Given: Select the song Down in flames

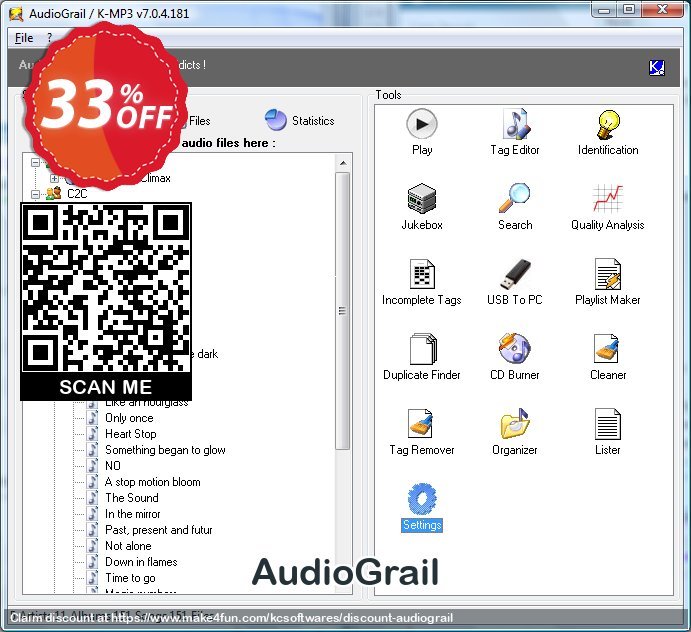Looking at the screenshot, I should [141, 562].
